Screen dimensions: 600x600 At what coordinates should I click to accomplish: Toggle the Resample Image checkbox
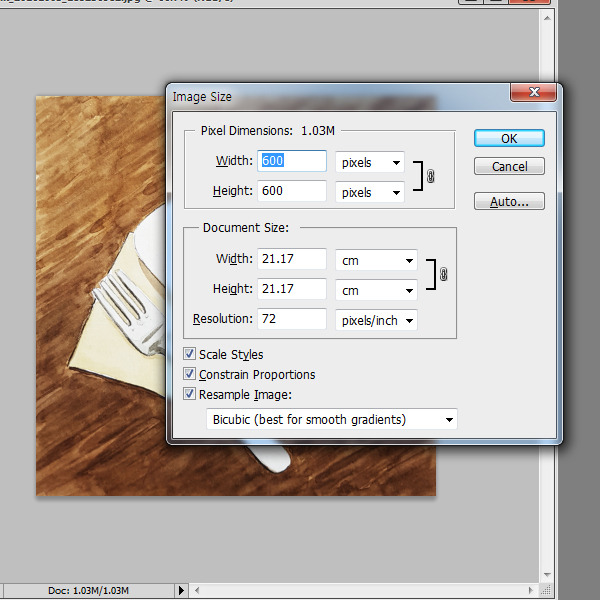coord(189,393)
